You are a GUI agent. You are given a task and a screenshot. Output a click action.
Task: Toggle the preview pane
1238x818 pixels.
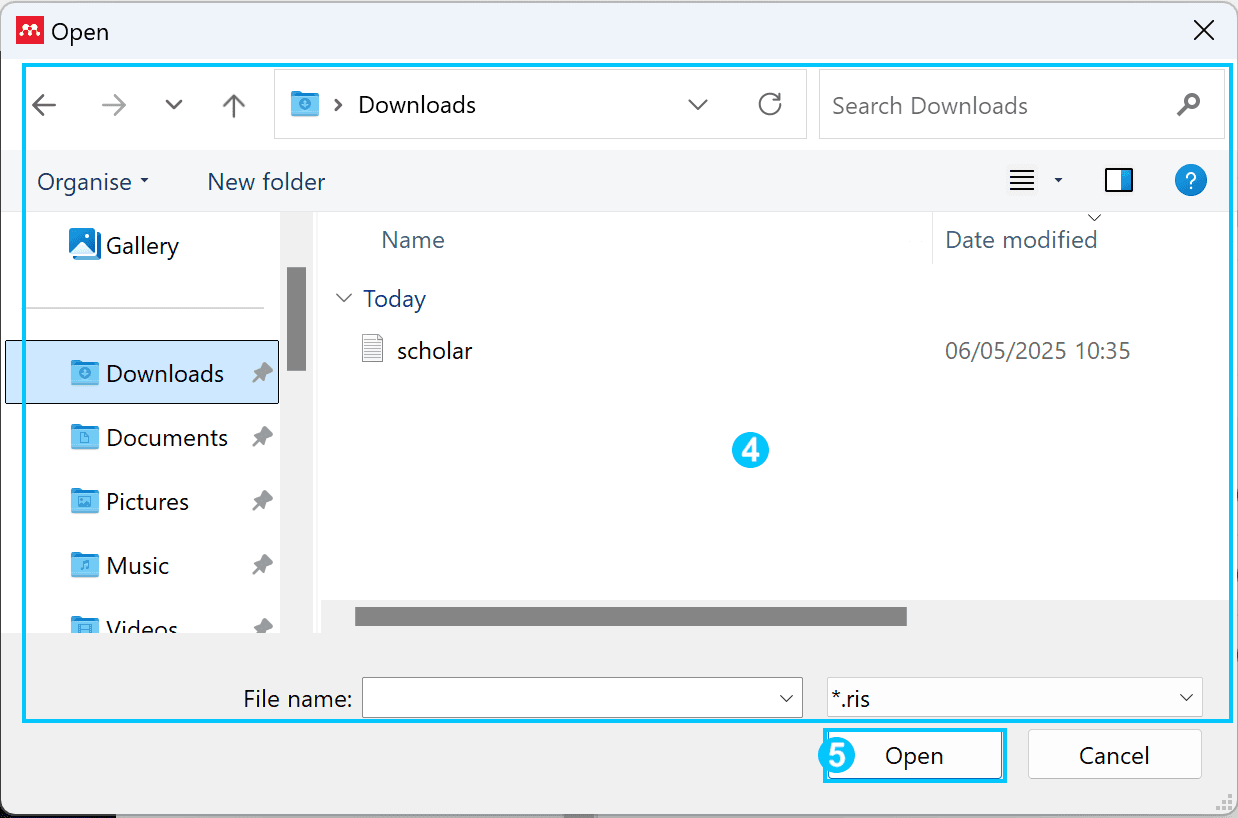1118,181
